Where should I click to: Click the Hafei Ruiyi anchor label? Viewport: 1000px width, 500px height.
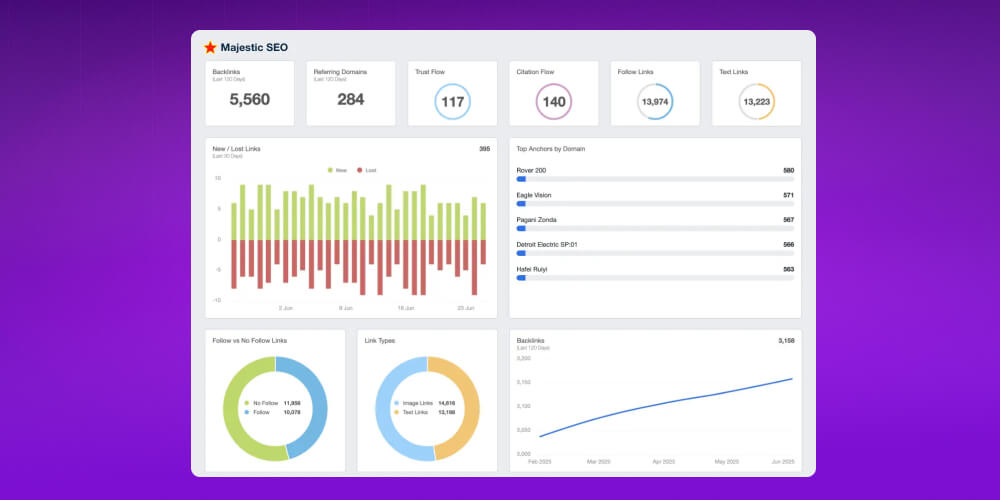pyautogui.click(x=532, y=269)
